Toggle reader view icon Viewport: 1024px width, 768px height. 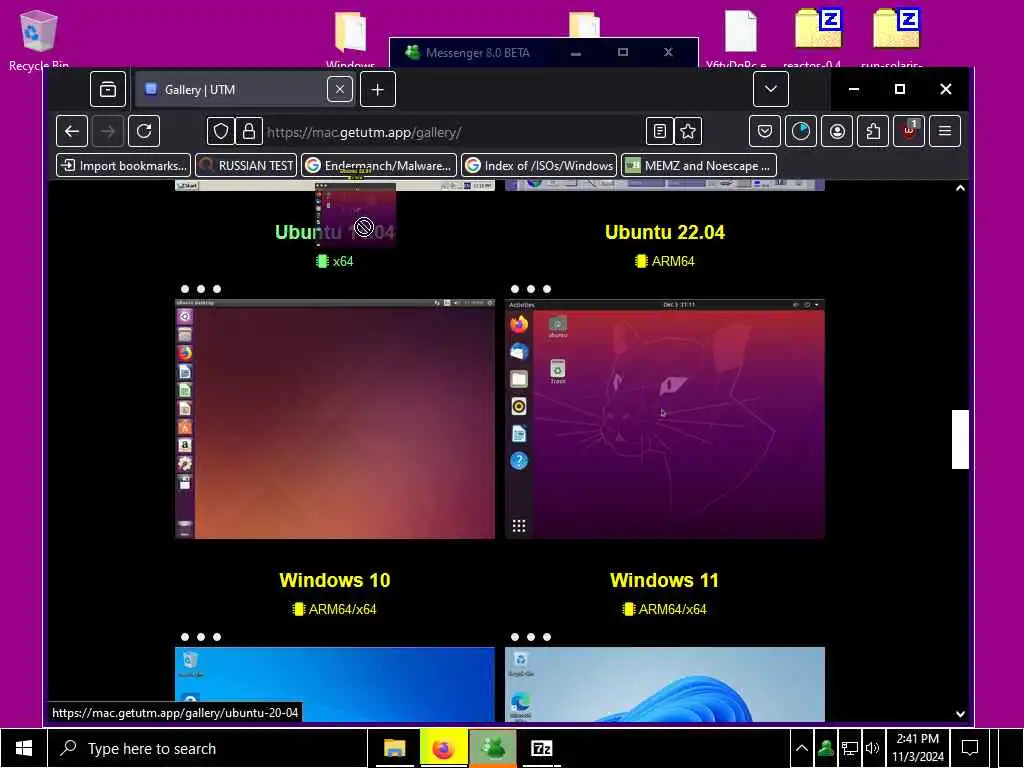660,132
